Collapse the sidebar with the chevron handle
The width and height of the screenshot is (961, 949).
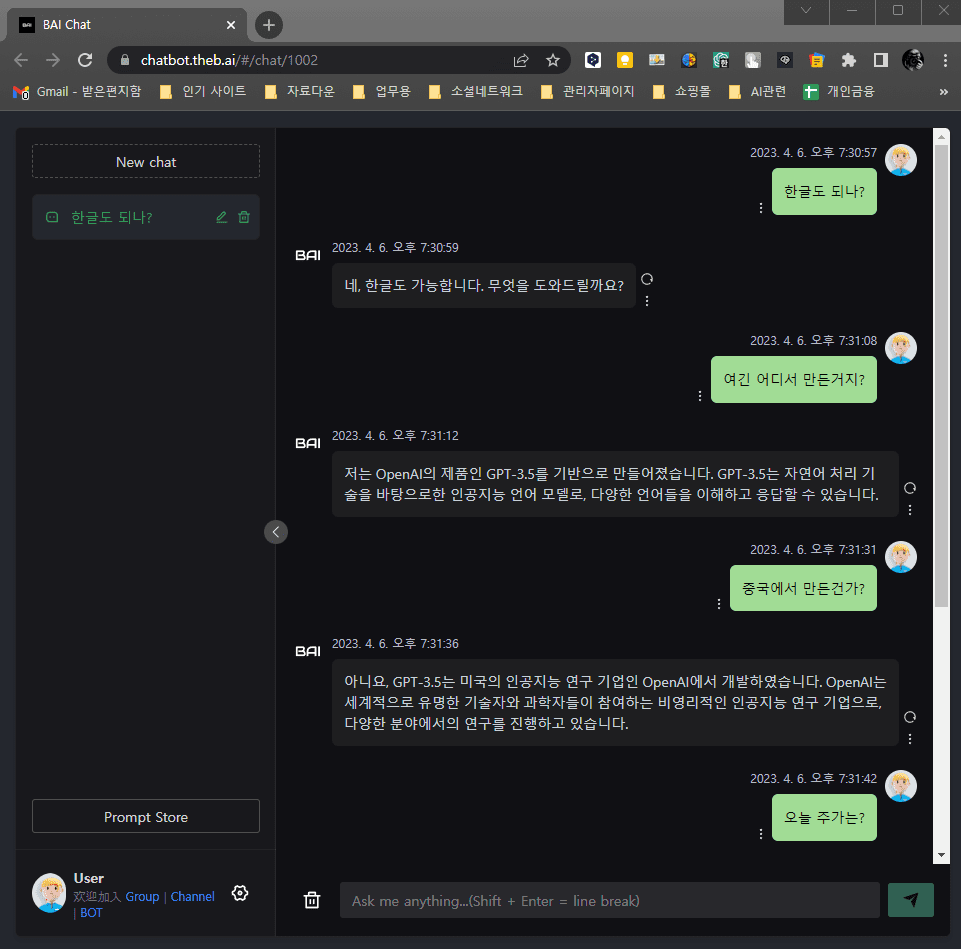(276, 532)
